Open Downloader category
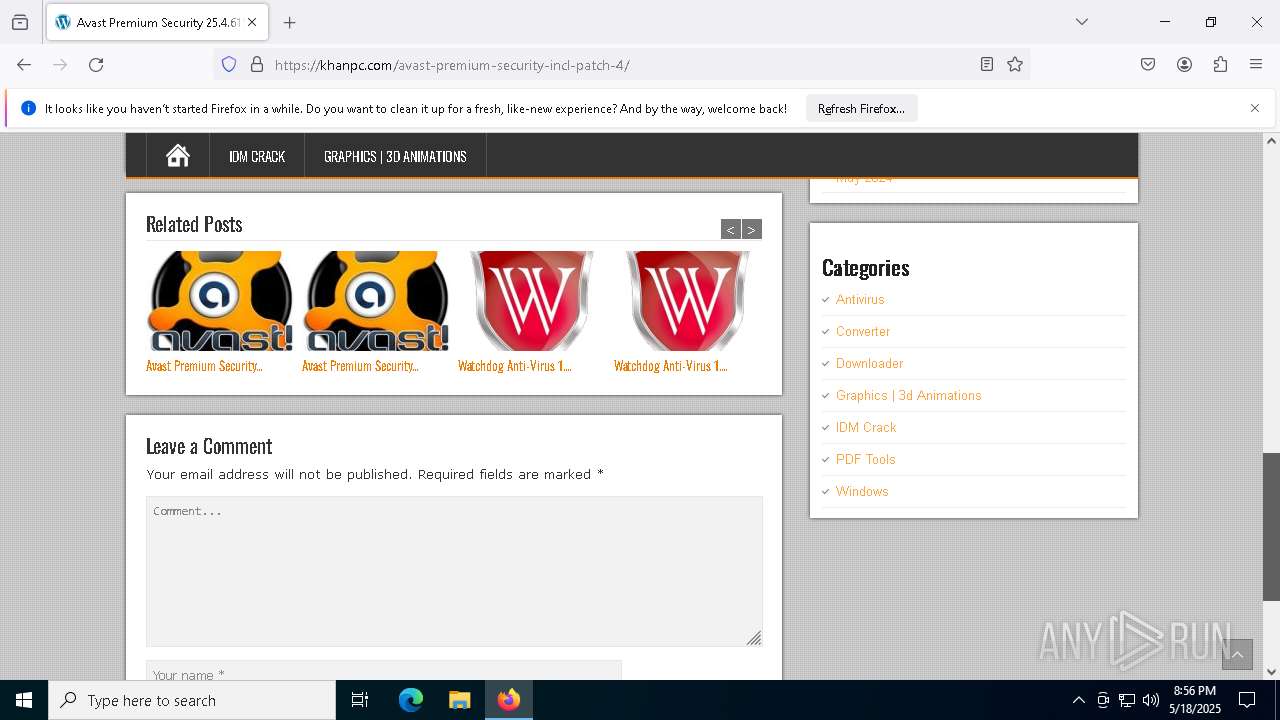The image size is (1280, 720). point(869,363)
